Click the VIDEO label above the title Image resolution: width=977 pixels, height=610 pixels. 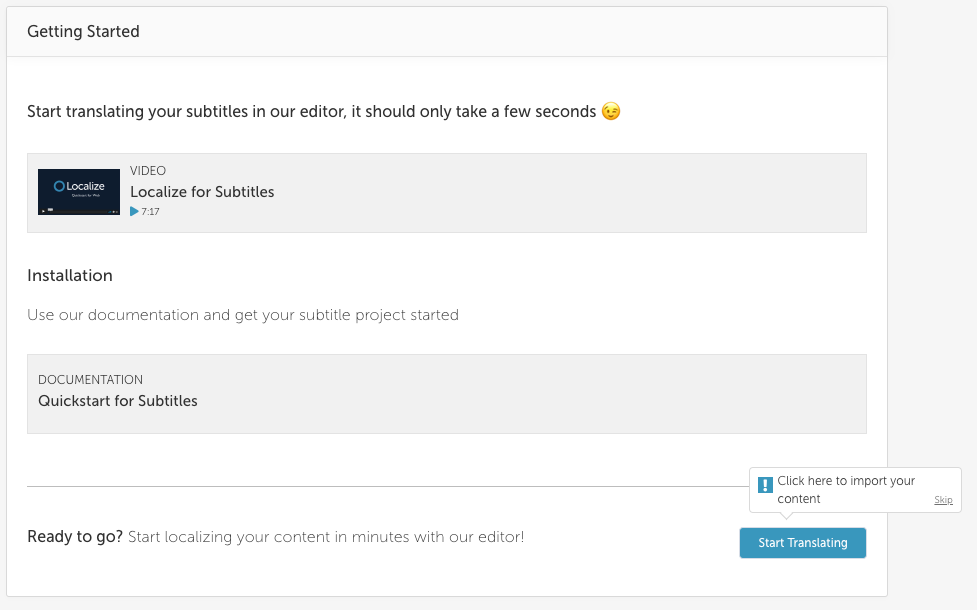click(x=148, y=171)
